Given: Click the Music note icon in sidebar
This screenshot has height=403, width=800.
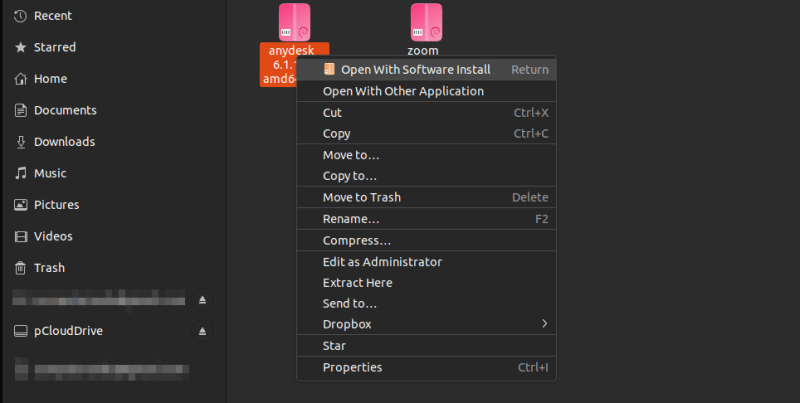Looking at the screenshot, I should pos(20,173).
